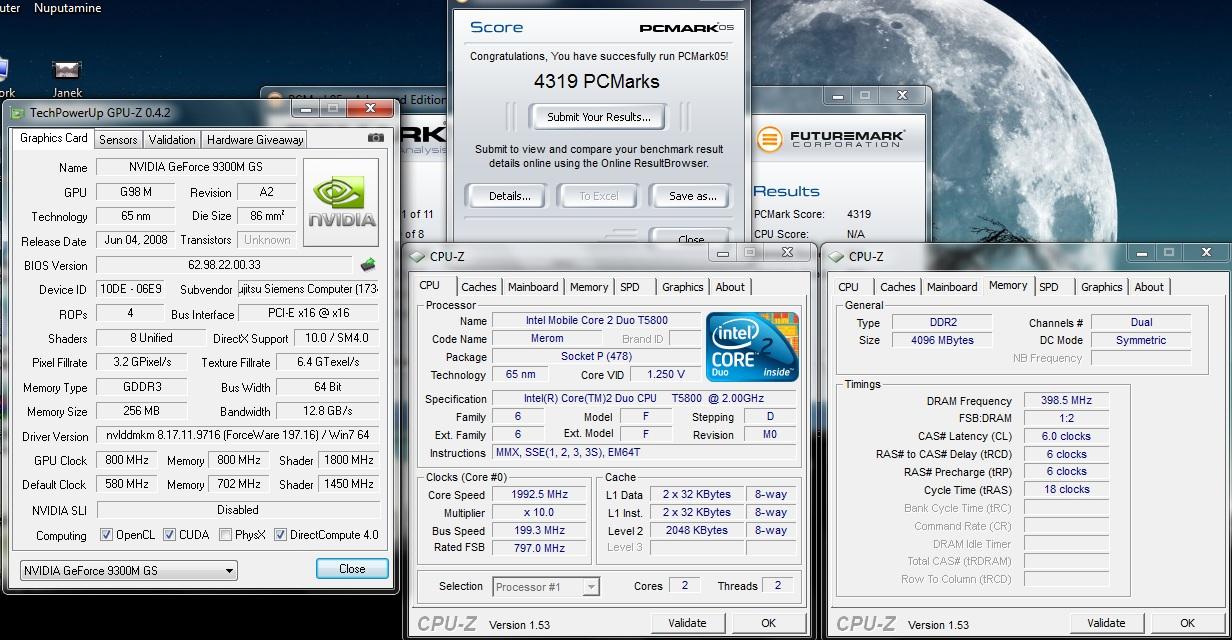The width and height of the screenshot is (1232, 640).
Task: Toggle the OpenCL checkbox
Action: [x=107, y=535]
